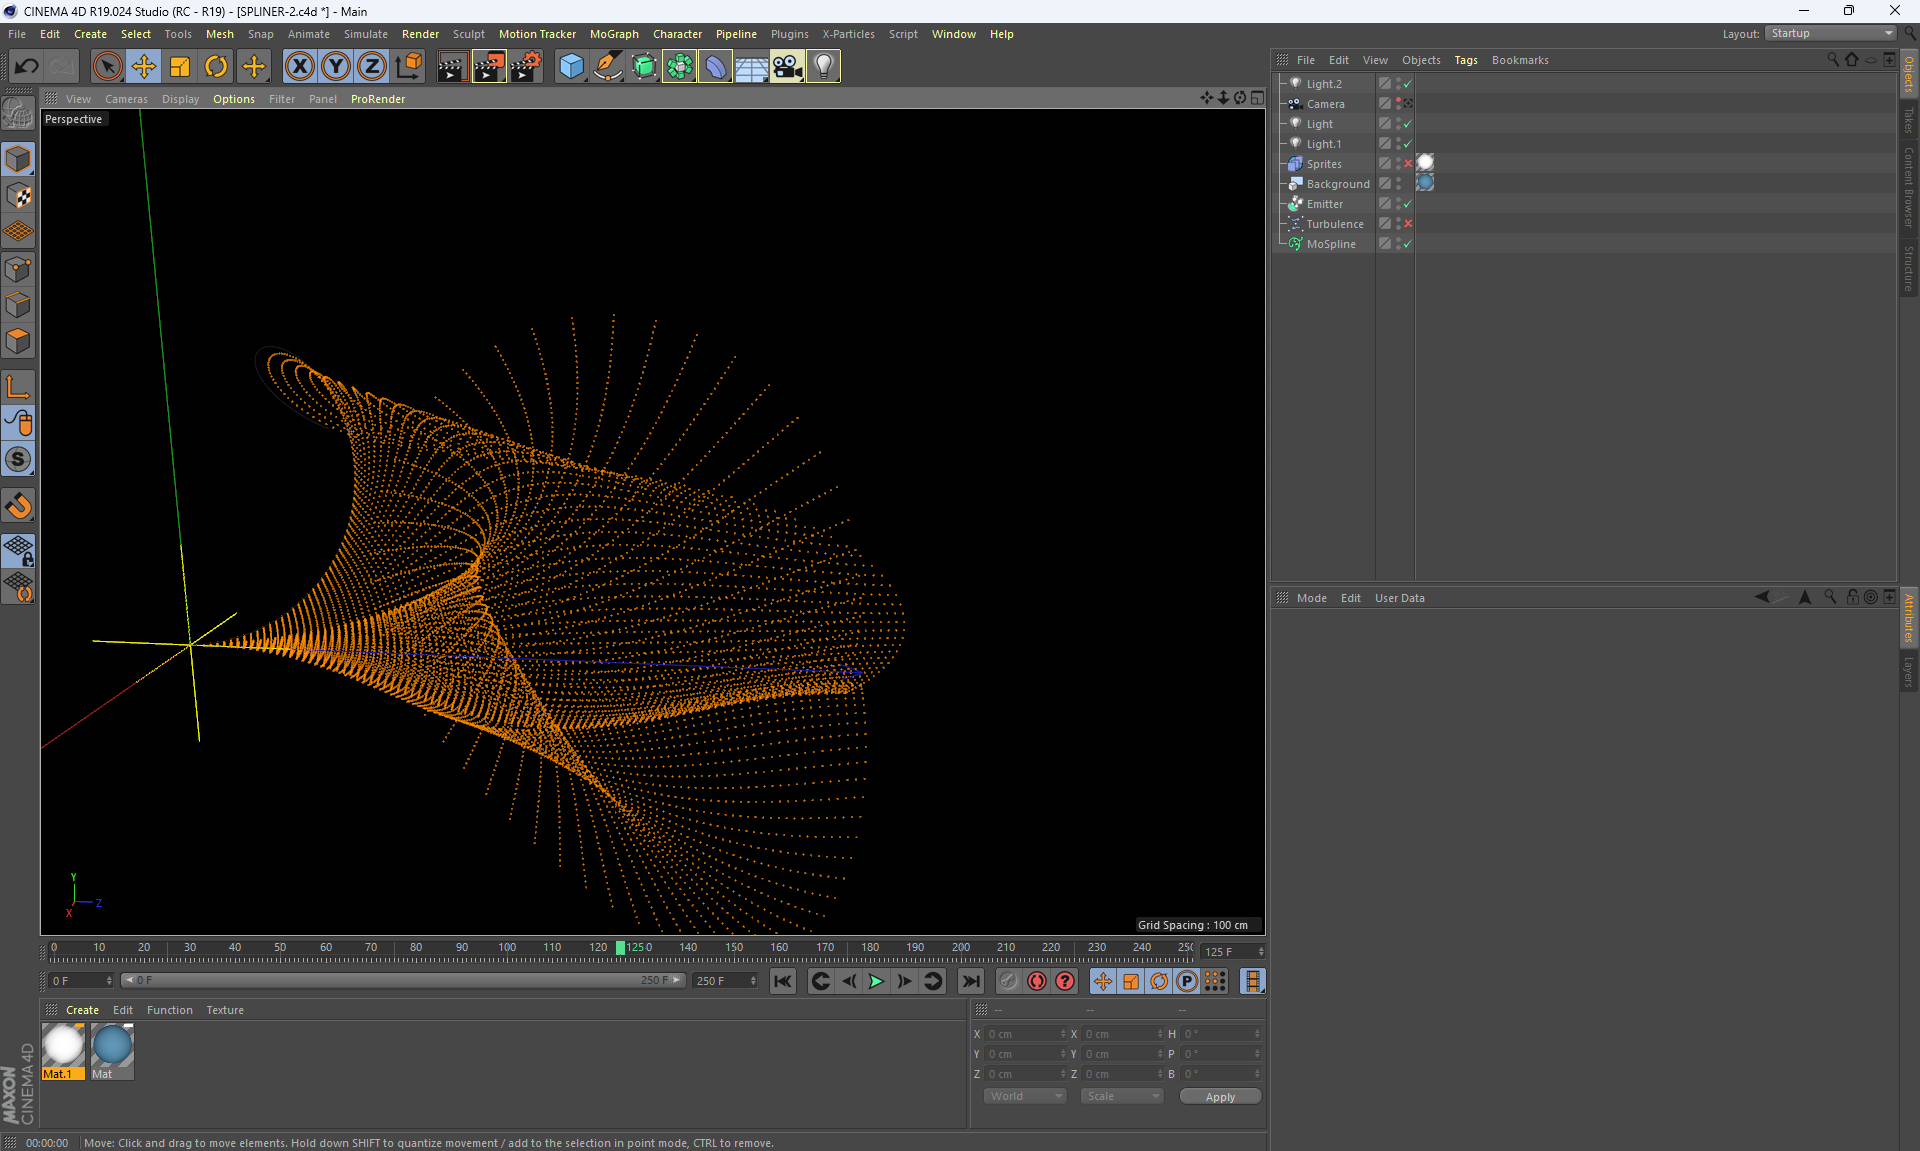Click the Undo arrow icon
Viewport: 1920px width, 1151px height.
[x=26, y=67]
